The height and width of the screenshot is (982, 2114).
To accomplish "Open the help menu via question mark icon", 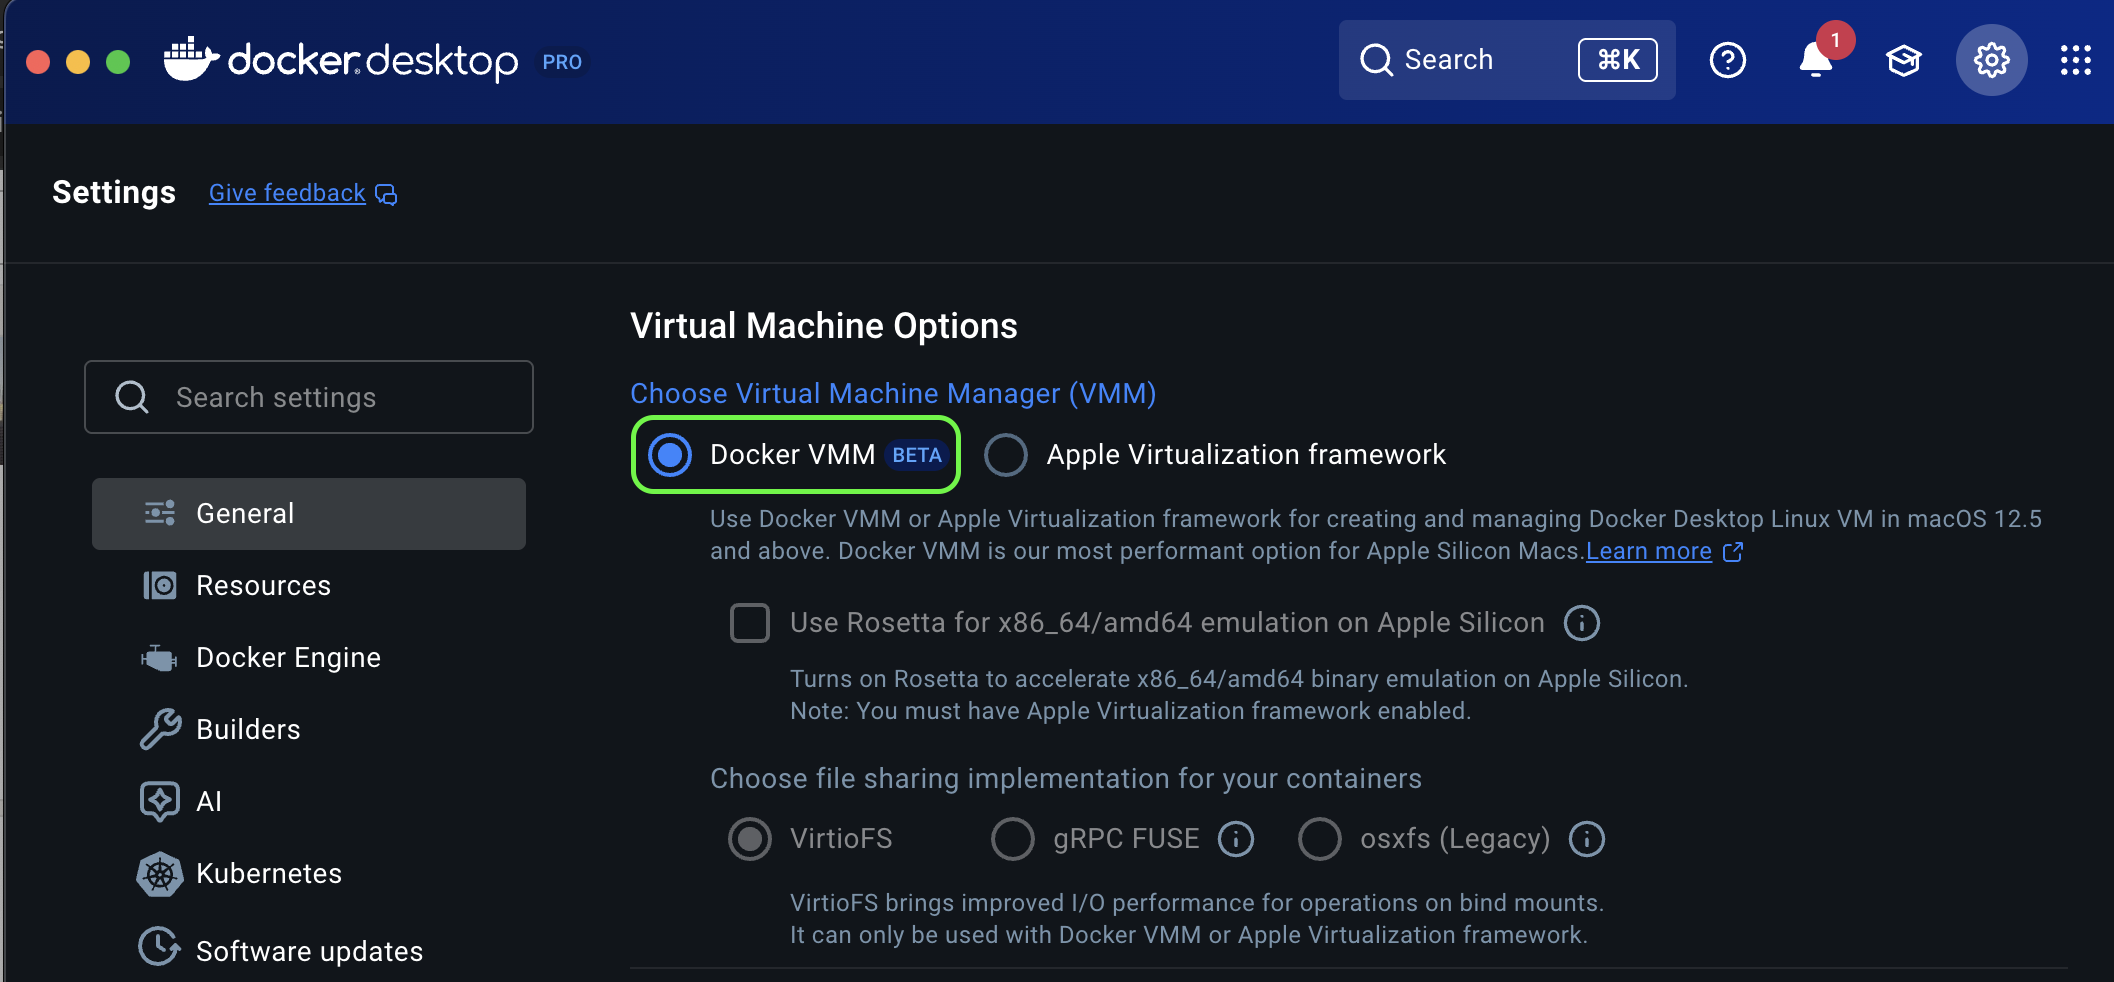I will coord(1728,60).
